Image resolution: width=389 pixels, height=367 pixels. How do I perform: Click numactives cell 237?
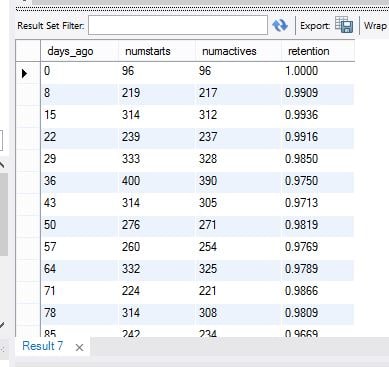tap(238, 137)
